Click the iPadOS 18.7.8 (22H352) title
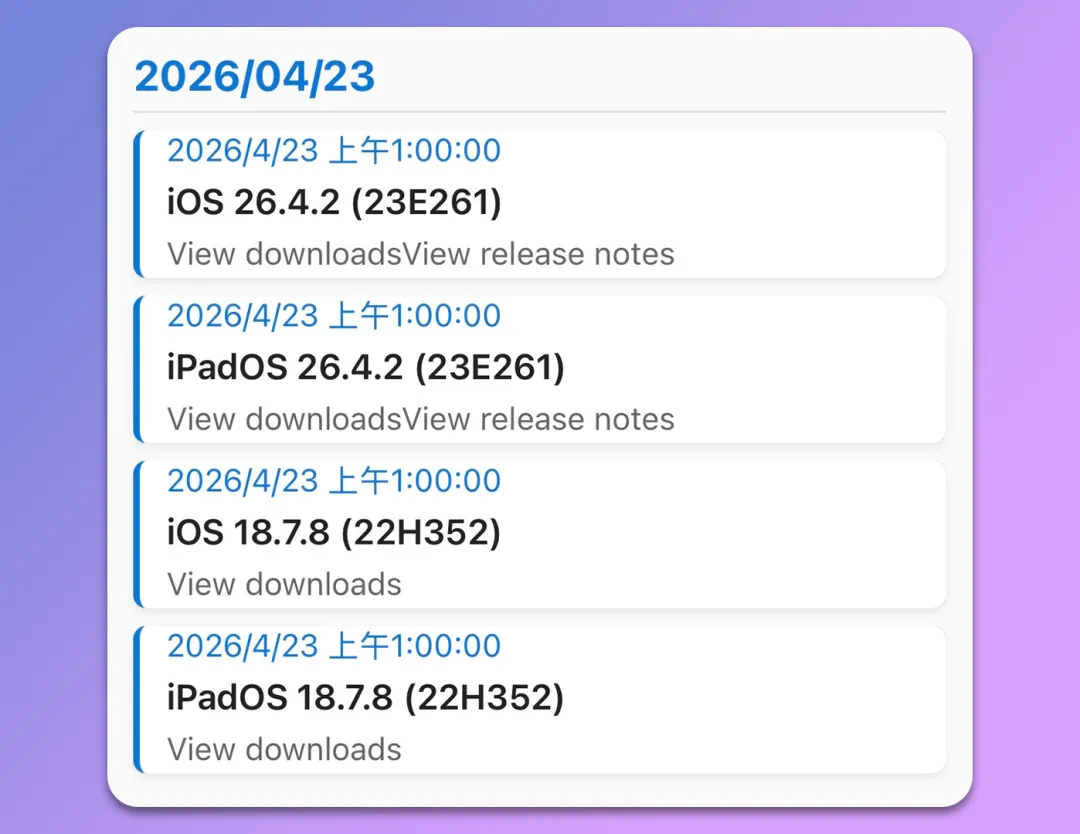Image resolution: width=1080 pixels, height=834 pixels. click(366, 698)
